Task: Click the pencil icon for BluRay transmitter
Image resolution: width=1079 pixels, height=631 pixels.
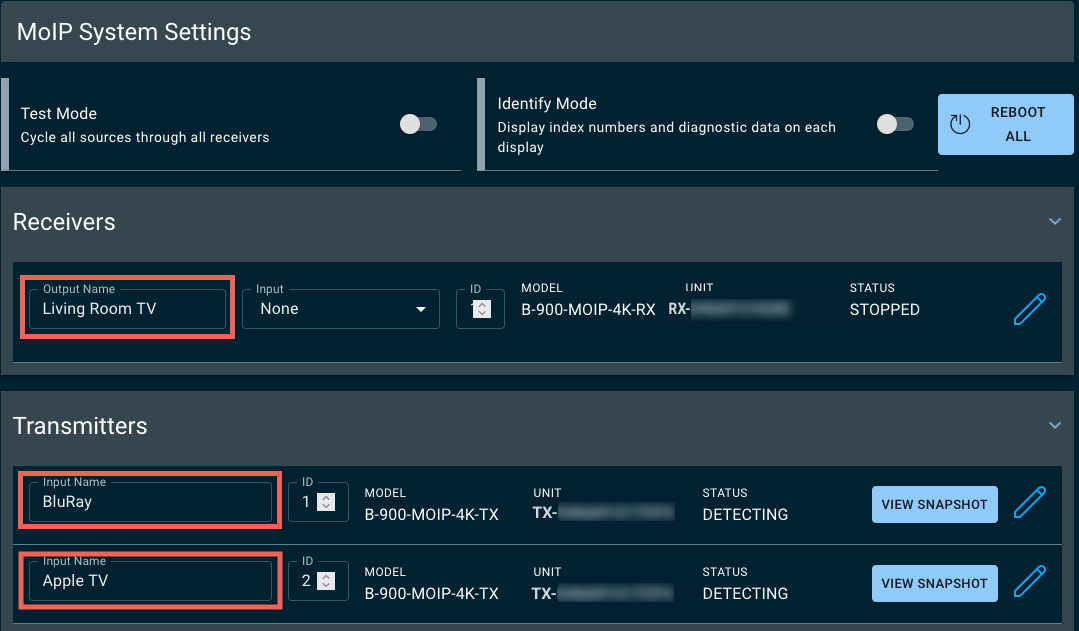Action: [x=1030, y=503]
